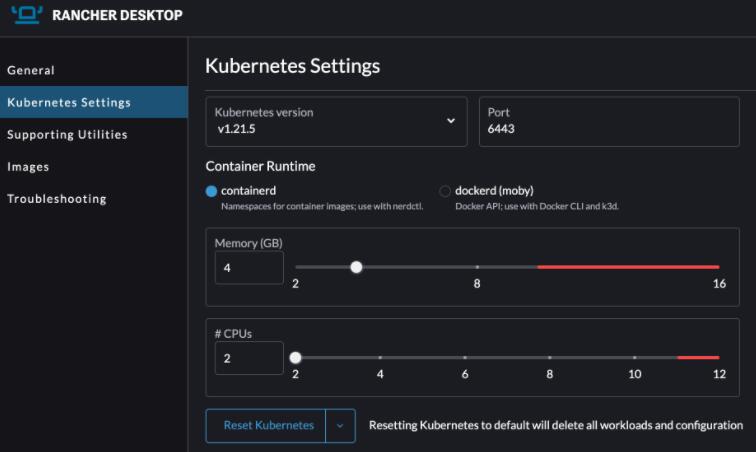Expand the Kubernetes version dropdown
This screenshot has height=452, width=756.
tap(336, 122)
